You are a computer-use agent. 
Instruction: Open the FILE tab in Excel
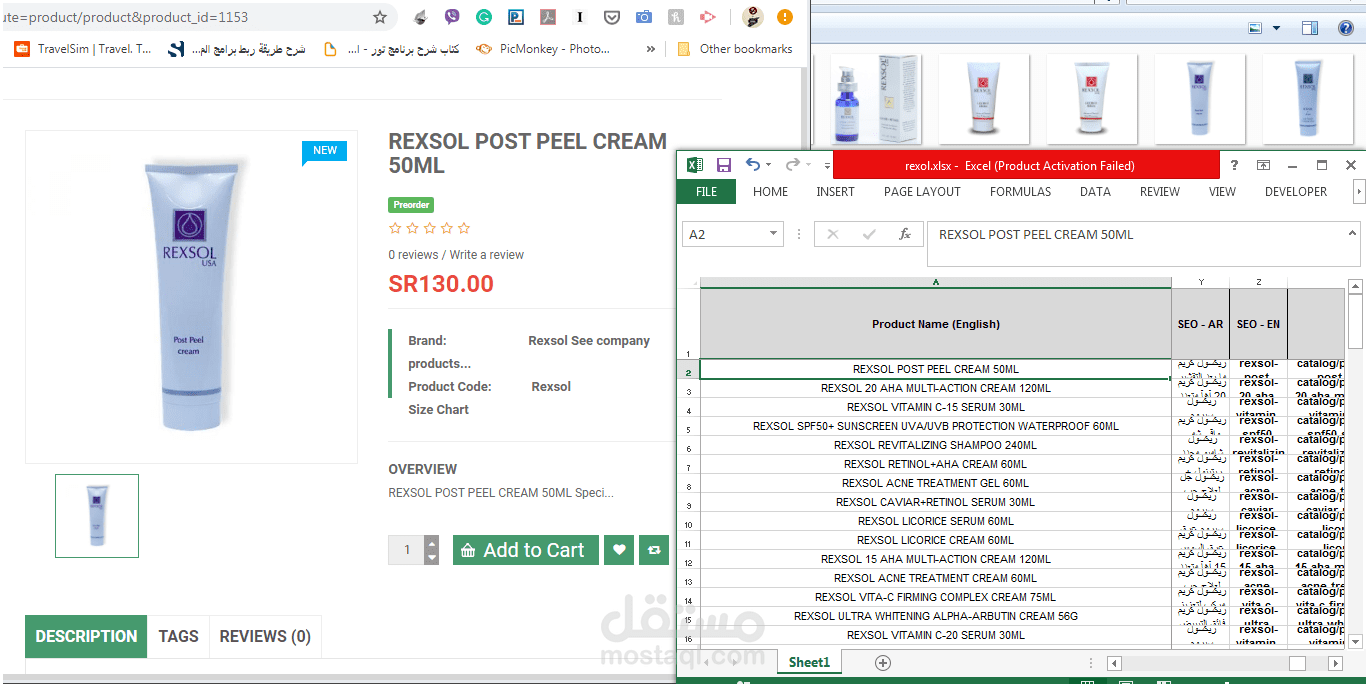click(x=706, y=192)
